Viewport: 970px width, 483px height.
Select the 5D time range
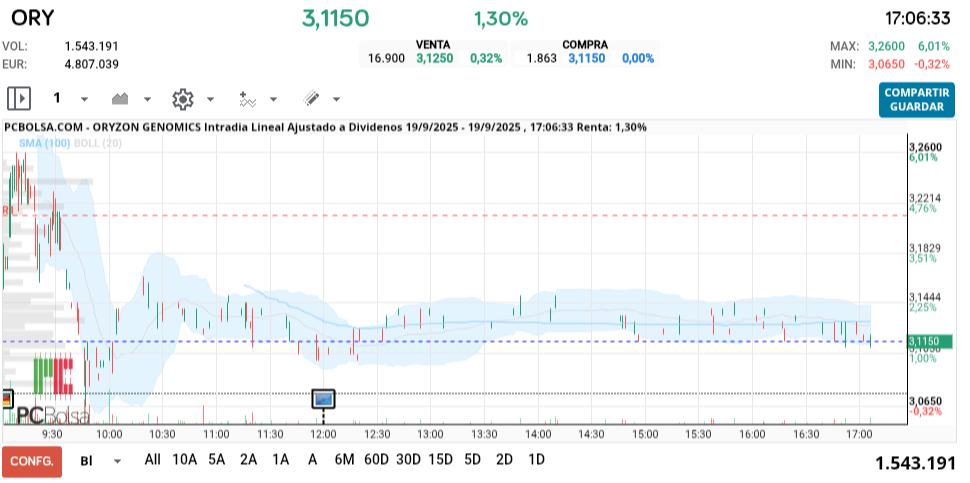473,459
